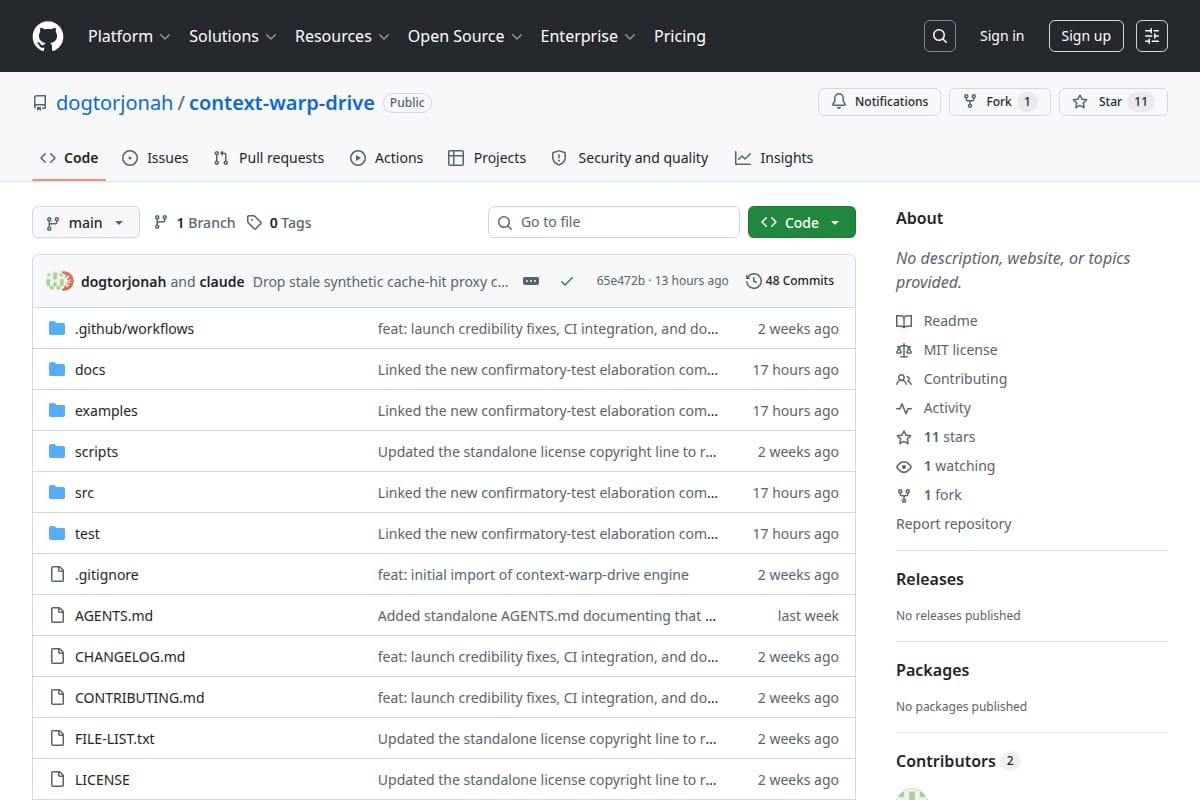
Task: Open the Releases heading link
Action: point(930,579)
